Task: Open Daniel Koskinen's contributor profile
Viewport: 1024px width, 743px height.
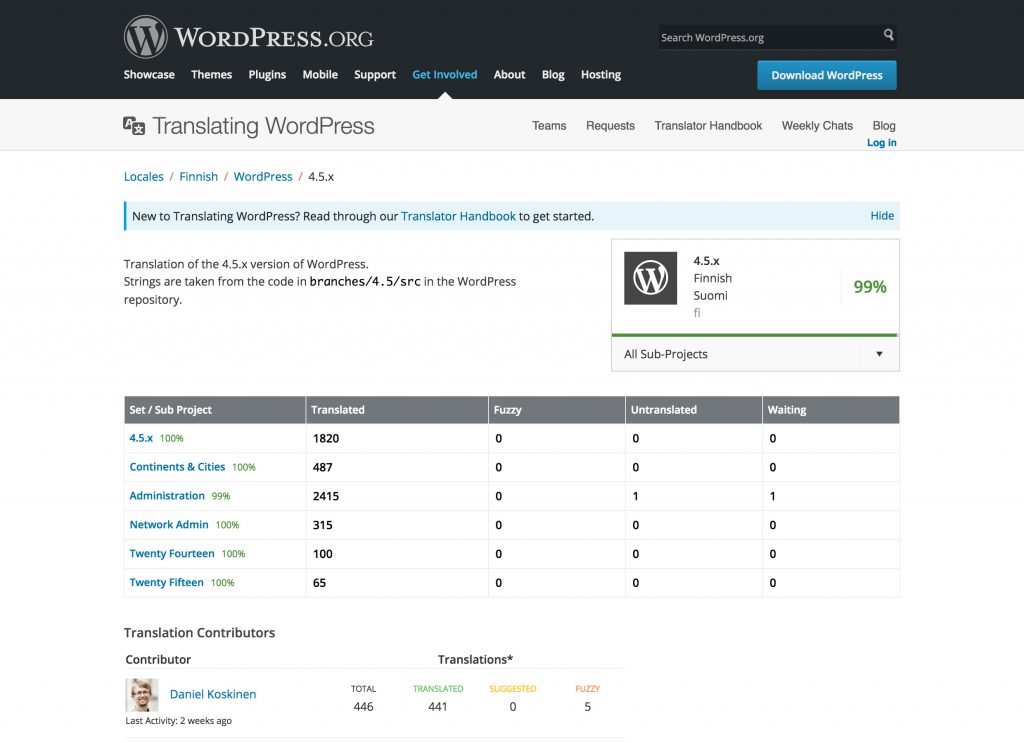Action: coord(213,694)
